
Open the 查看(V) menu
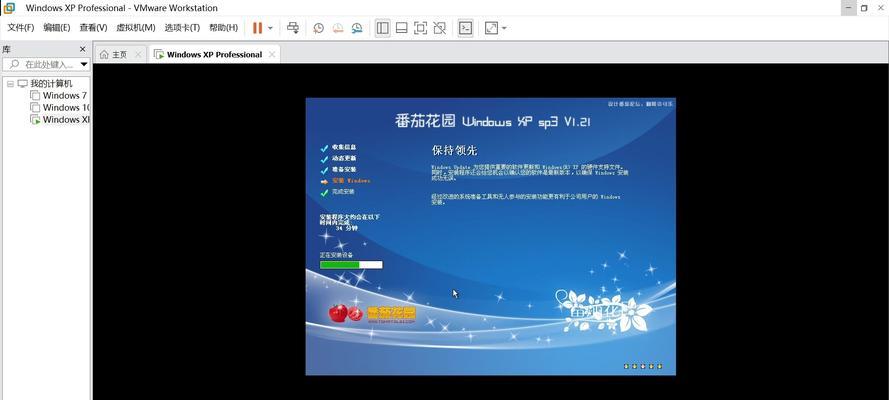(x=93, y=28)
